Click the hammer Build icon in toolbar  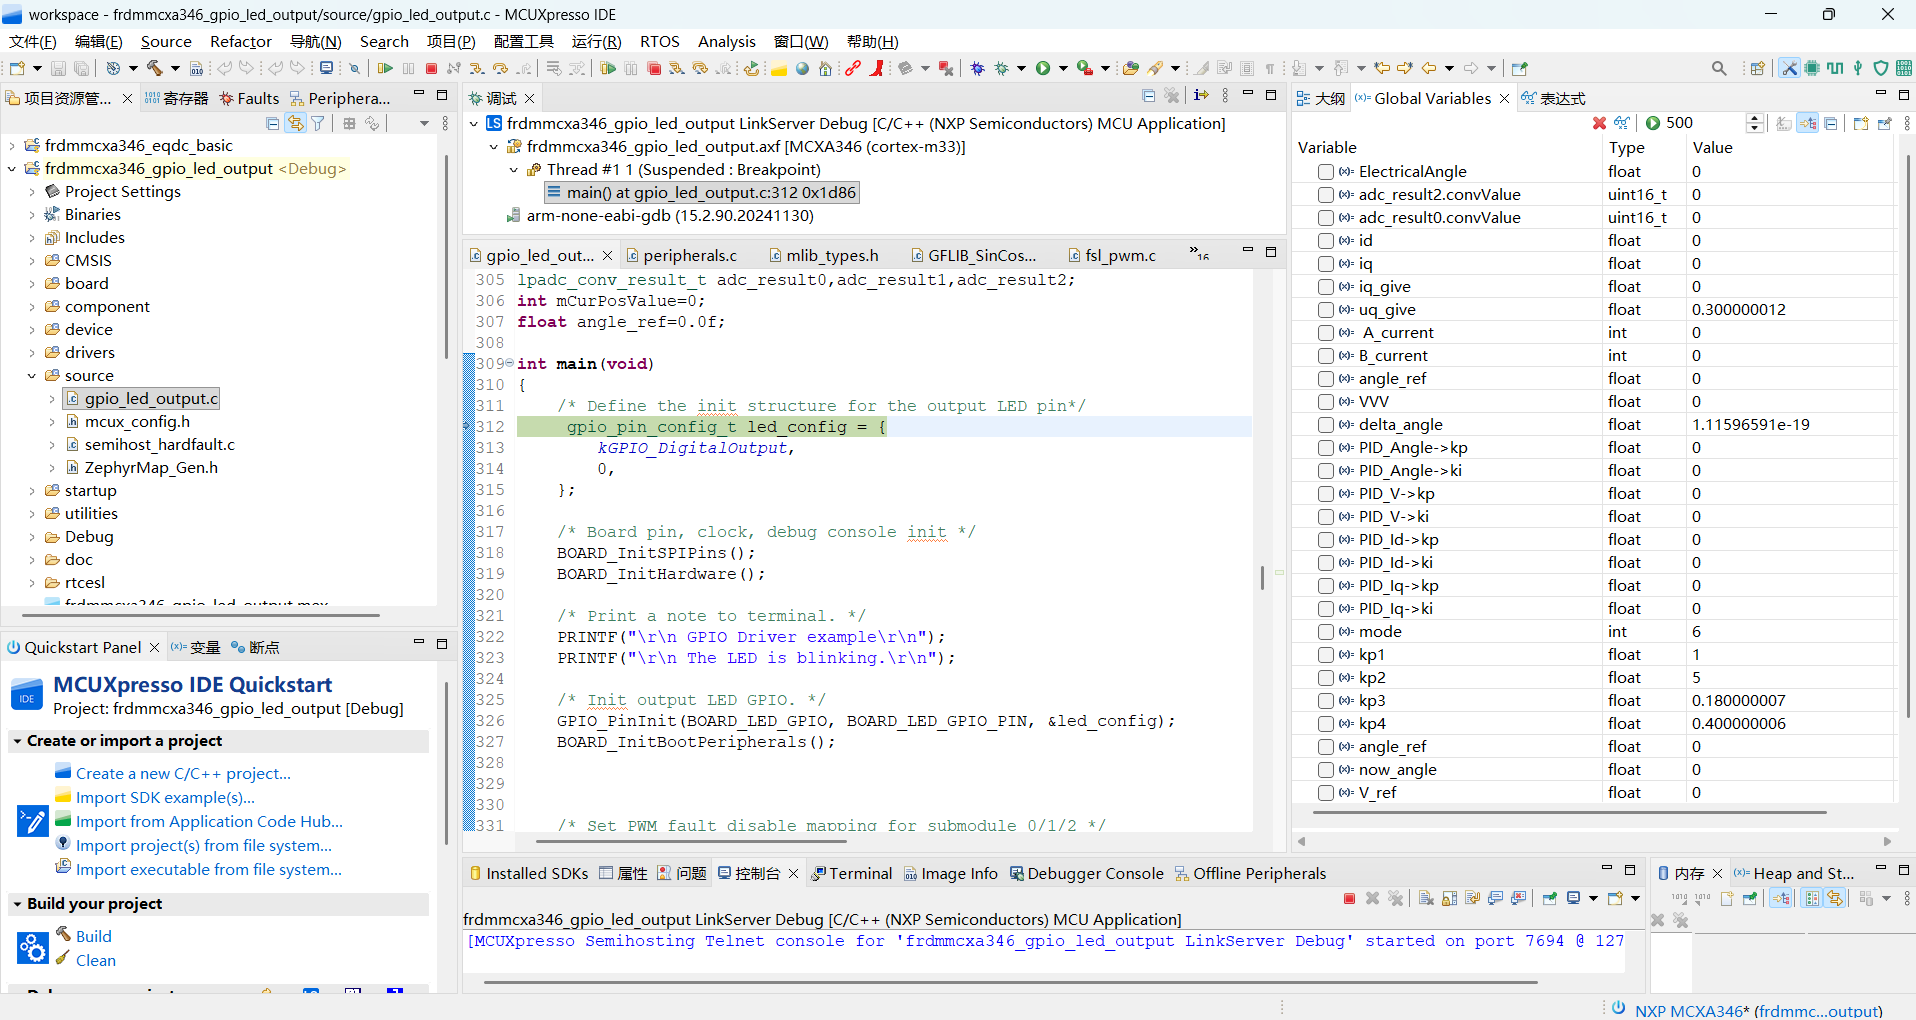tap(155, 68)
